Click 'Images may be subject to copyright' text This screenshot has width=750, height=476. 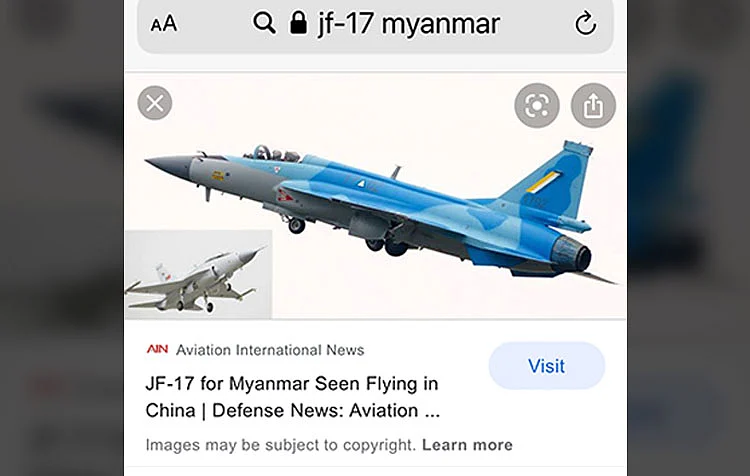(x=281, y=445)
